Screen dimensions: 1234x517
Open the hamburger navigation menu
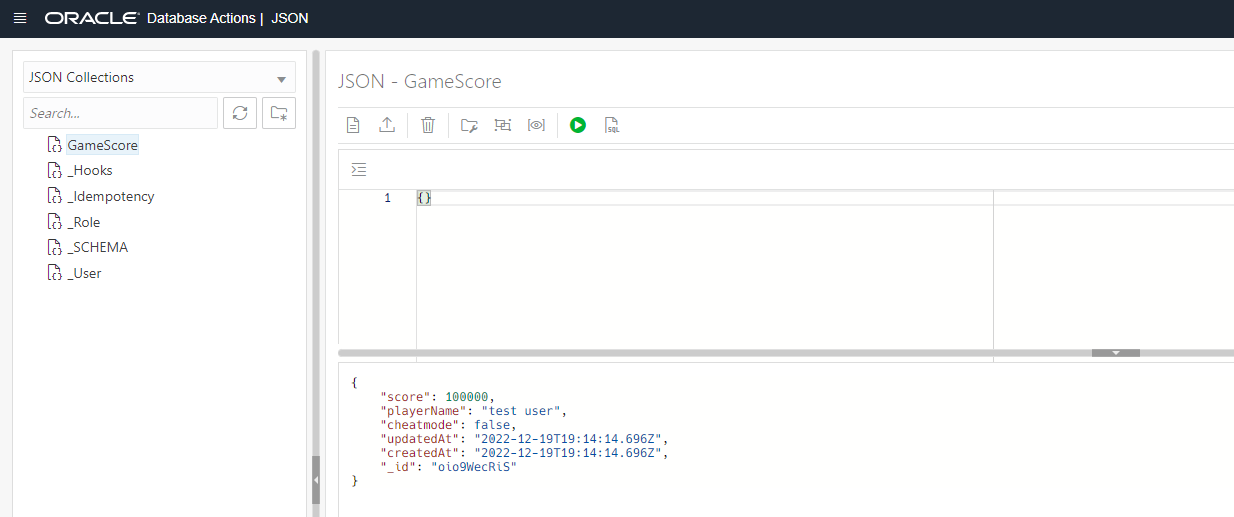click(20, 18)
